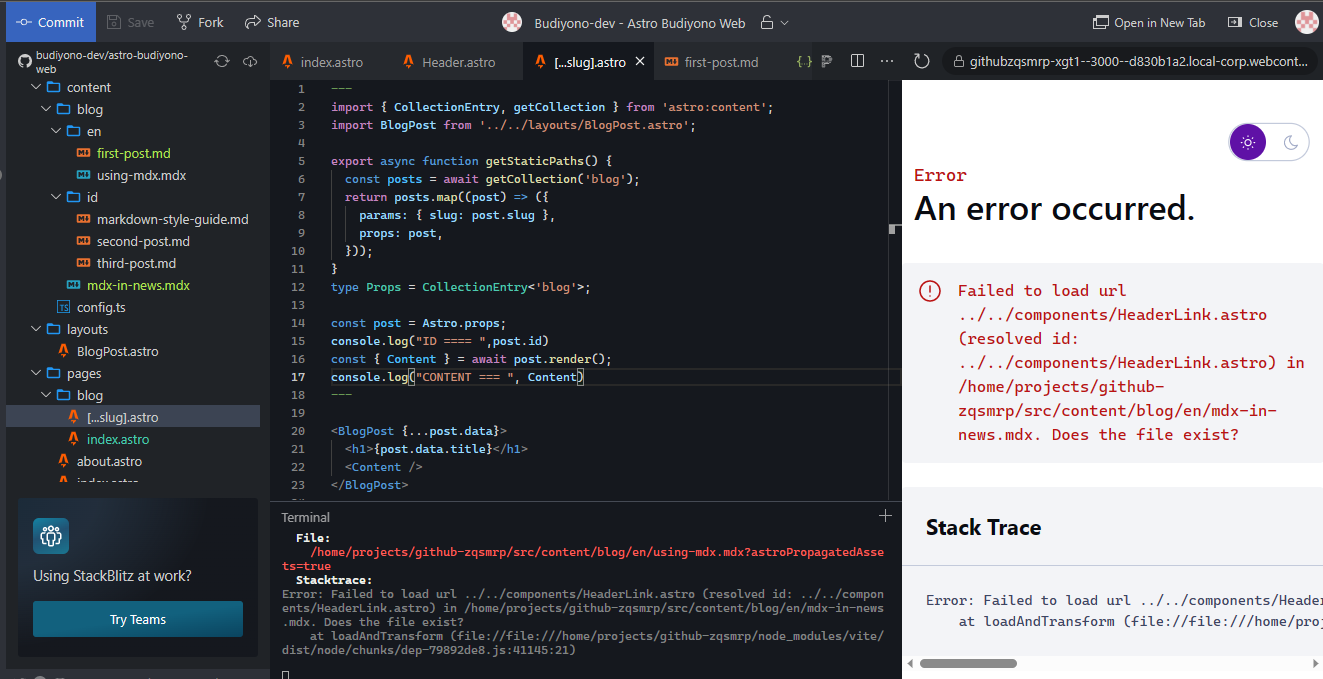The image size is (1323, 679).
Task: Click the Try Teams button
Action: [137, 619]
